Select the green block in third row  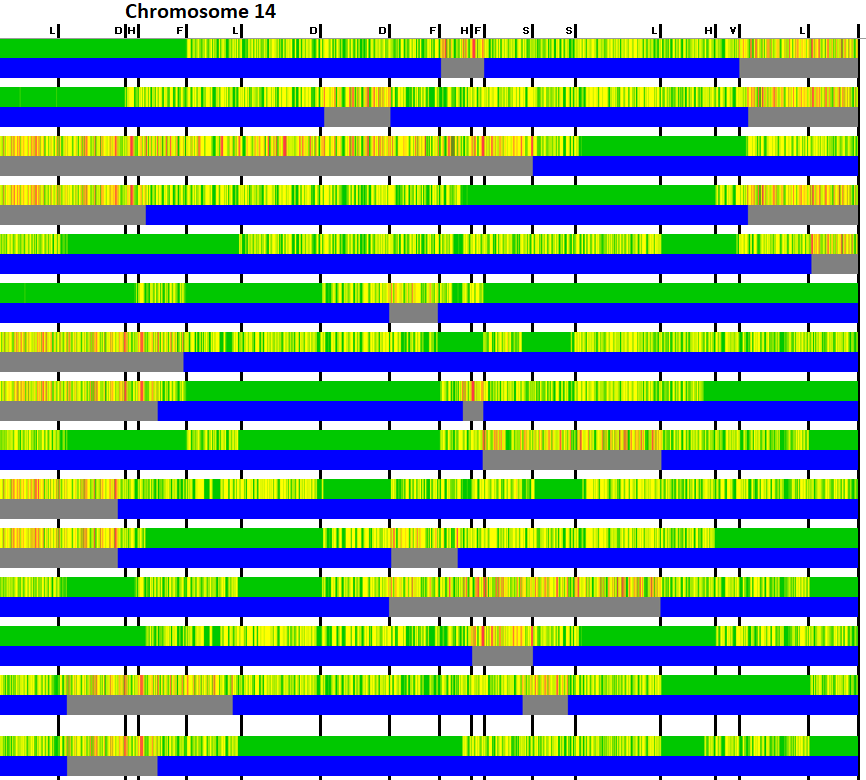[x=662, y=146]
